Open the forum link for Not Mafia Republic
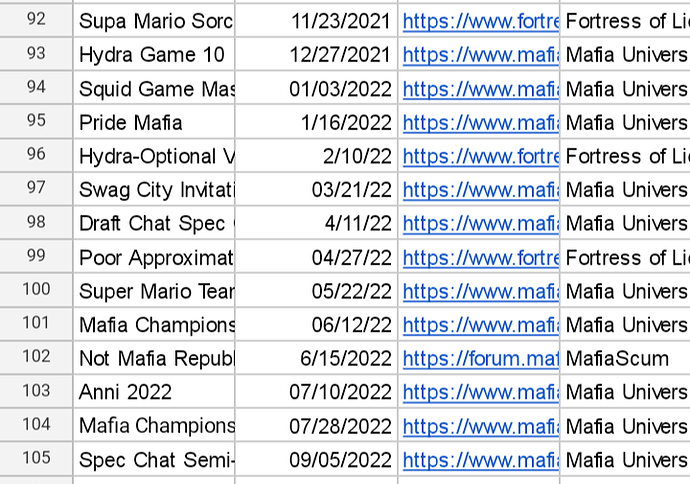Viewport: 690px width, 484px height. [x=481, y=359]
